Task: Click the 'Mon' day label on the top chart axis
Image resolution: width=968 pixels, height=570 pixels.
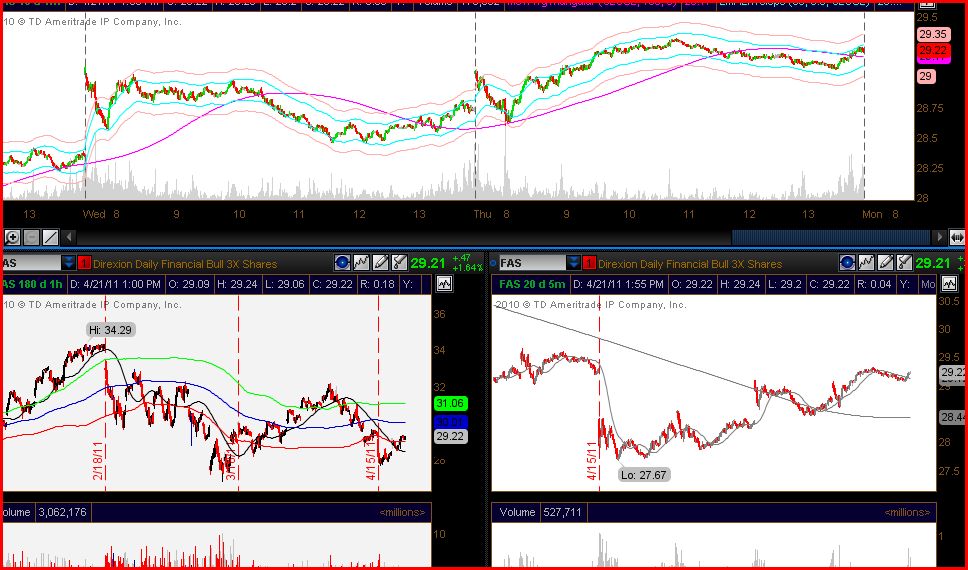Action: pyautogui.click(x=872, y=214)
